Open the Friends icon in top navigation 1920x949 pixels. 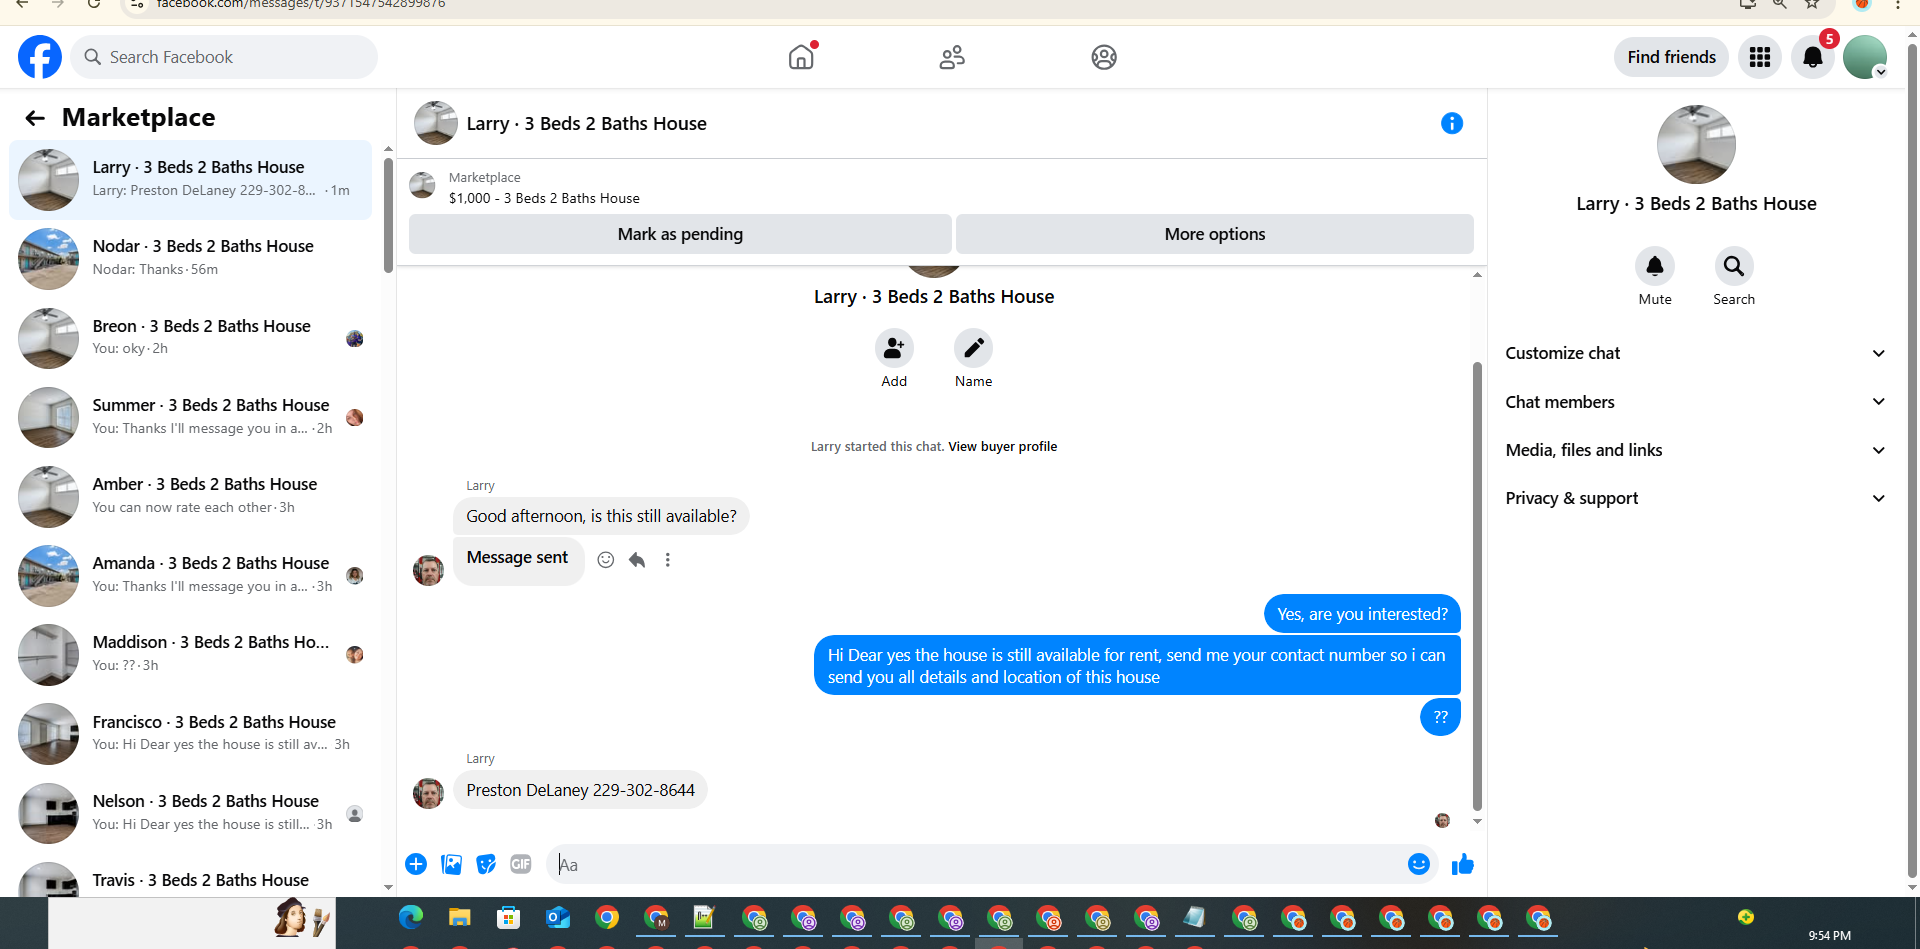tap(952, 57)
